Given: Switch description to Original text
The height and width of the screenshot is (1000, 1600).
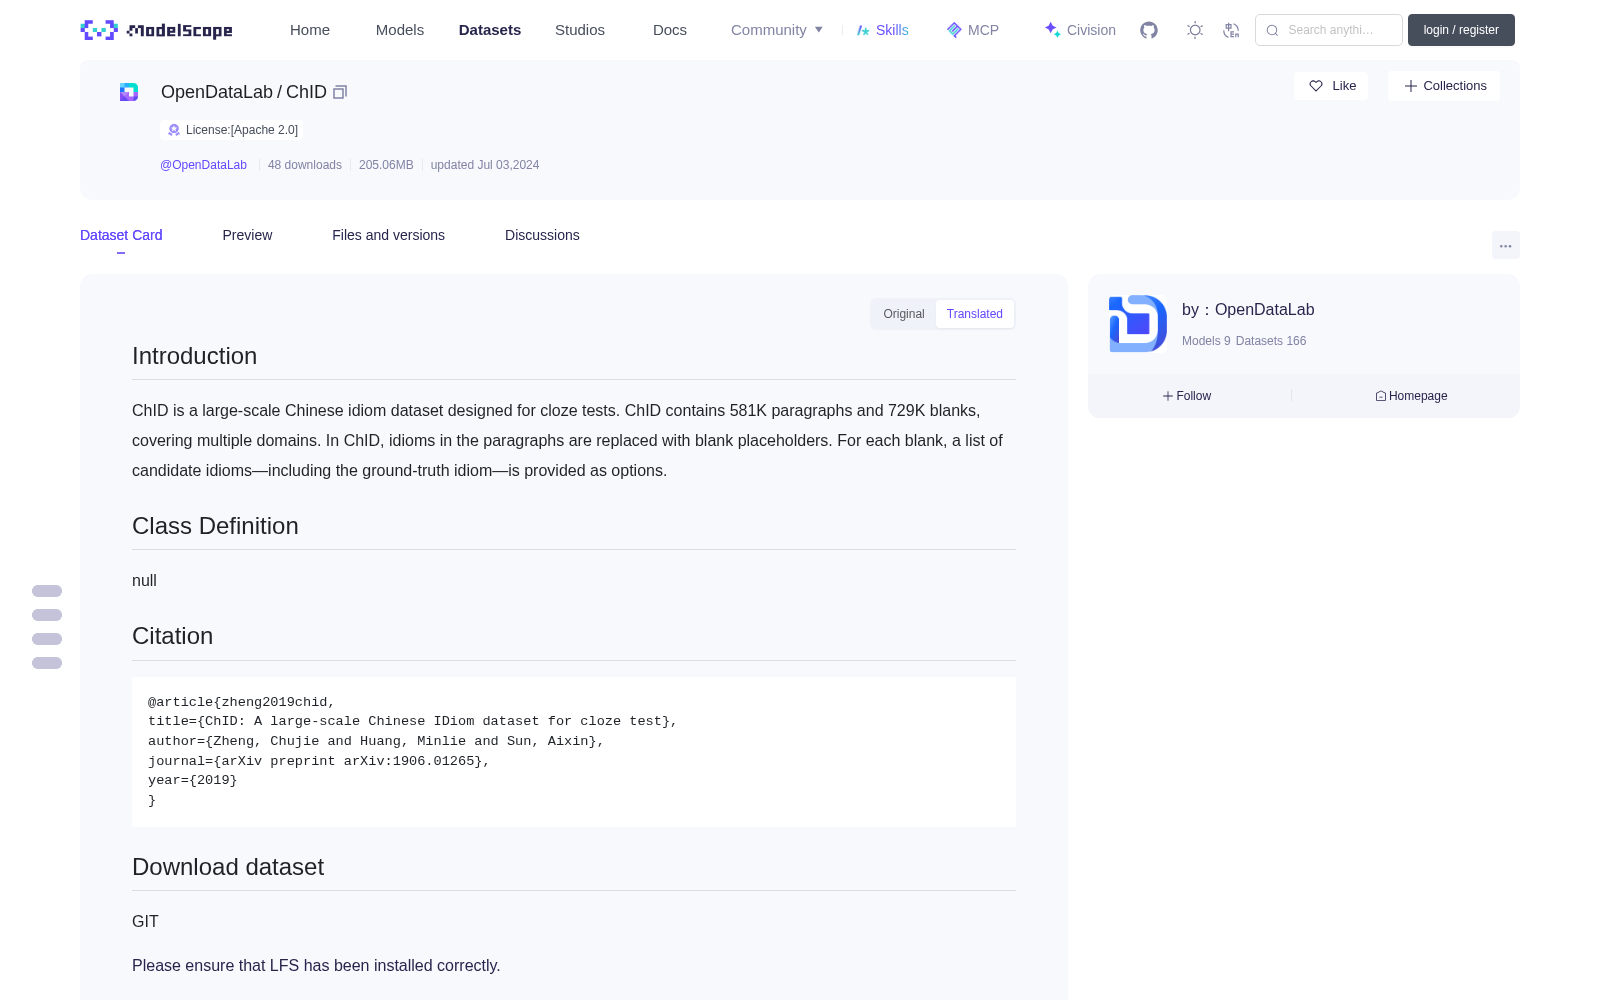Looking at the screenshot, I should click(x=904, y=314).
